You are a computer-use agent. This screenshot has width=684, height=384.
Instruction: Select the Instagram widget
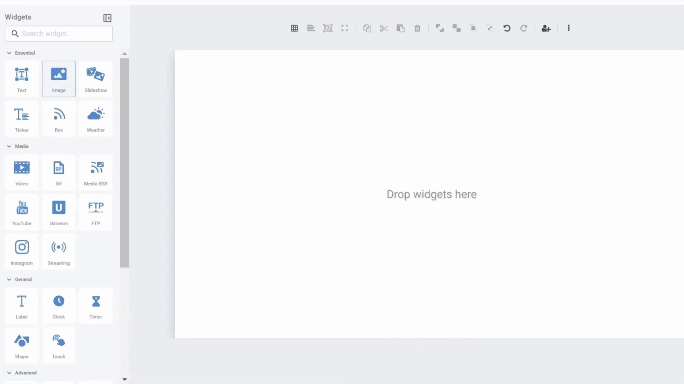(22, 252)
